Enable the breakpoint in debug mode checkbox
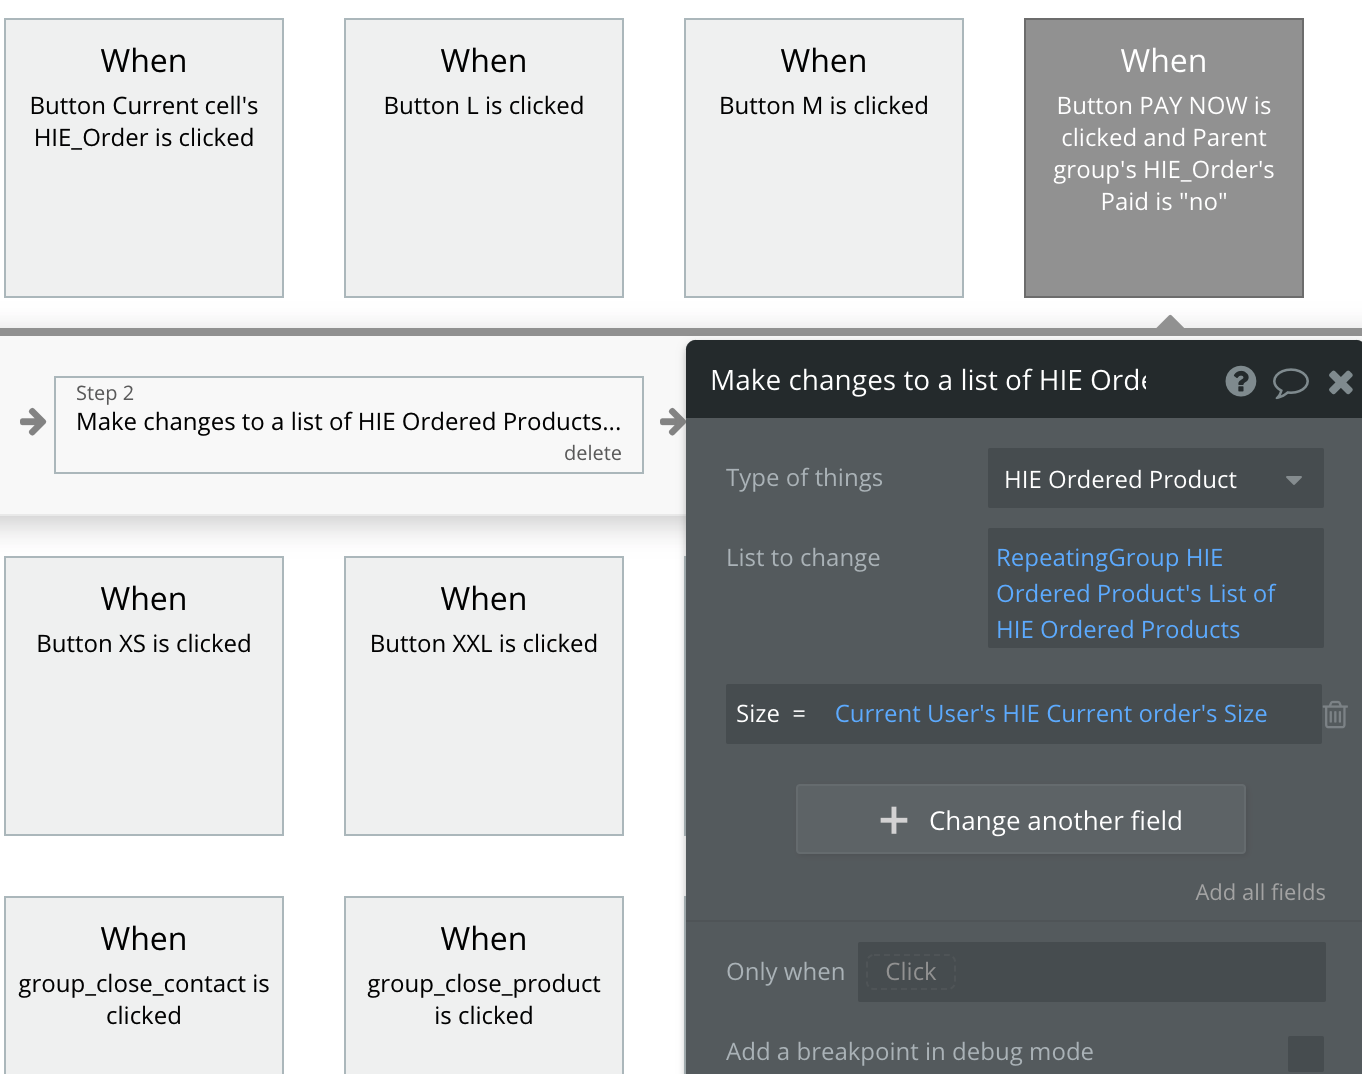 tap(1305, 1053)
